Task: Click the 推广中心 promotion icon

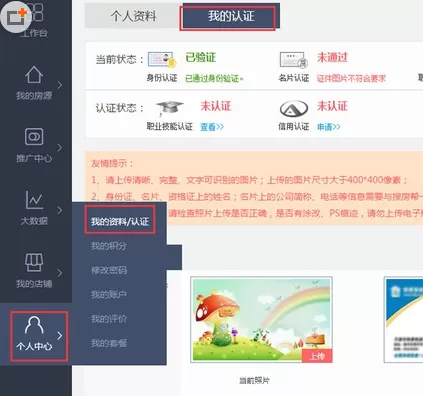Action: coord(34,137)
